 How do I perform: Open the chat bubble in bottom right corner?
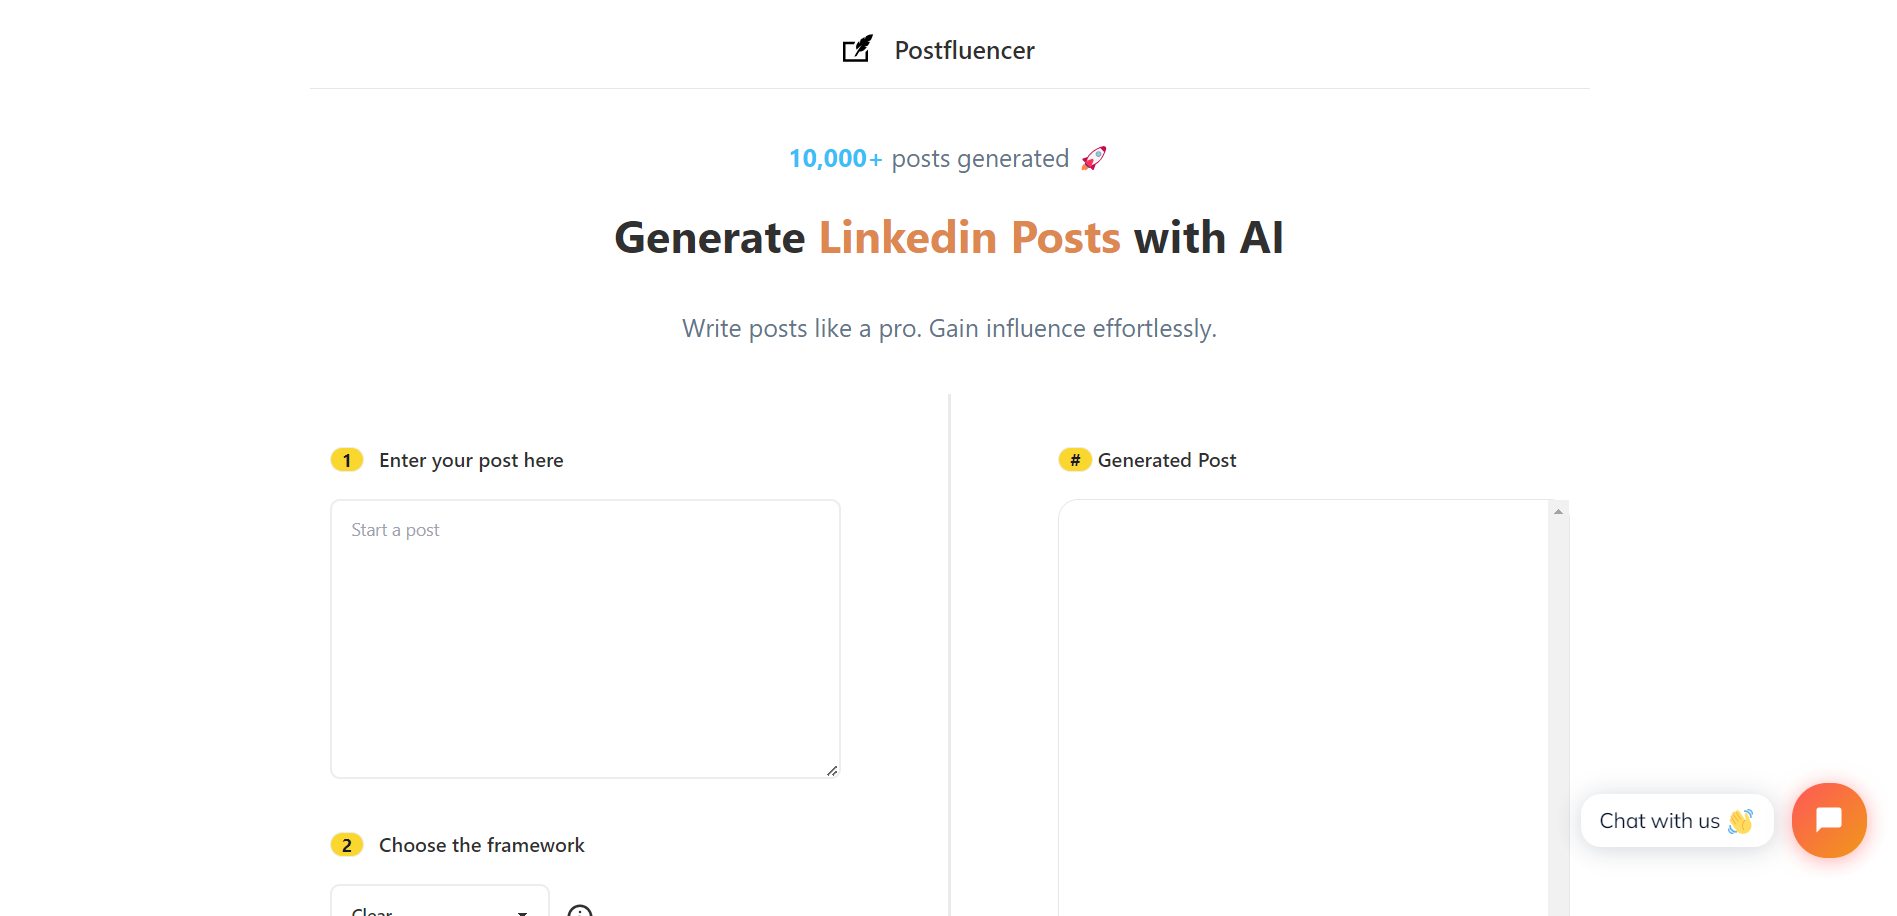[x=1829, y=820]
